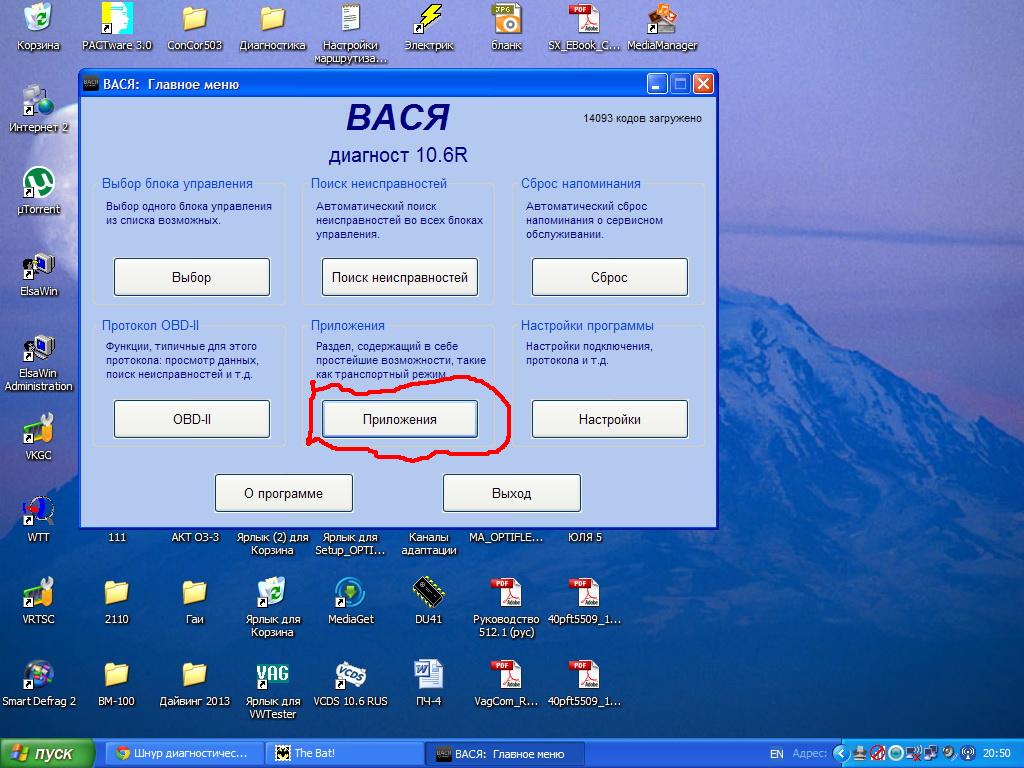
Task: Open the пуск Start menu
Action: coord(47,754)
